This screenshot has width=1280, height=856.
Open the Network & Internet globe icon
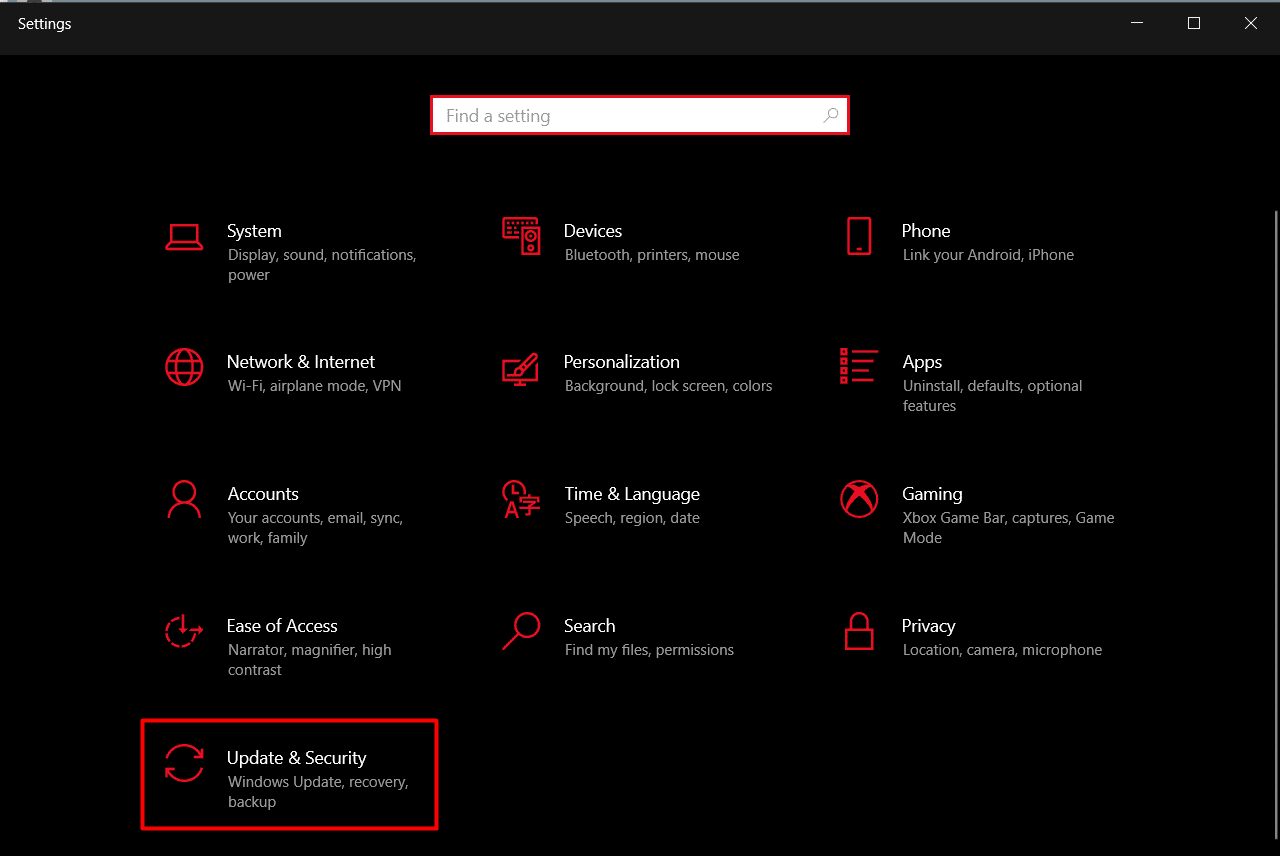point(184,367)
